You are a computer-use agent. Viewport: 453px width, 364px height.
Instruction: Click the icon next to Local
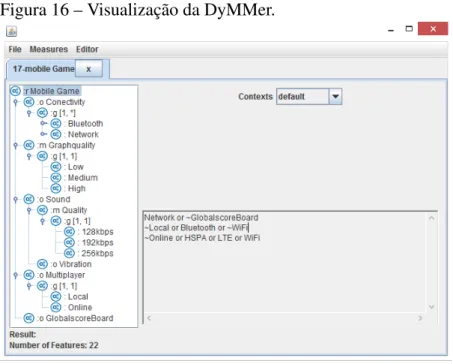tap(56, 296)
